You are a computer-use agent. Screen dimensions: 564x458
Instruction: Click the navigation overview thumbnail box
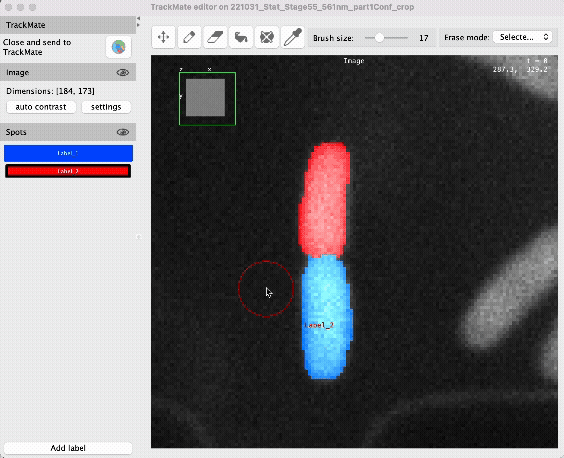tap(208, 99)
